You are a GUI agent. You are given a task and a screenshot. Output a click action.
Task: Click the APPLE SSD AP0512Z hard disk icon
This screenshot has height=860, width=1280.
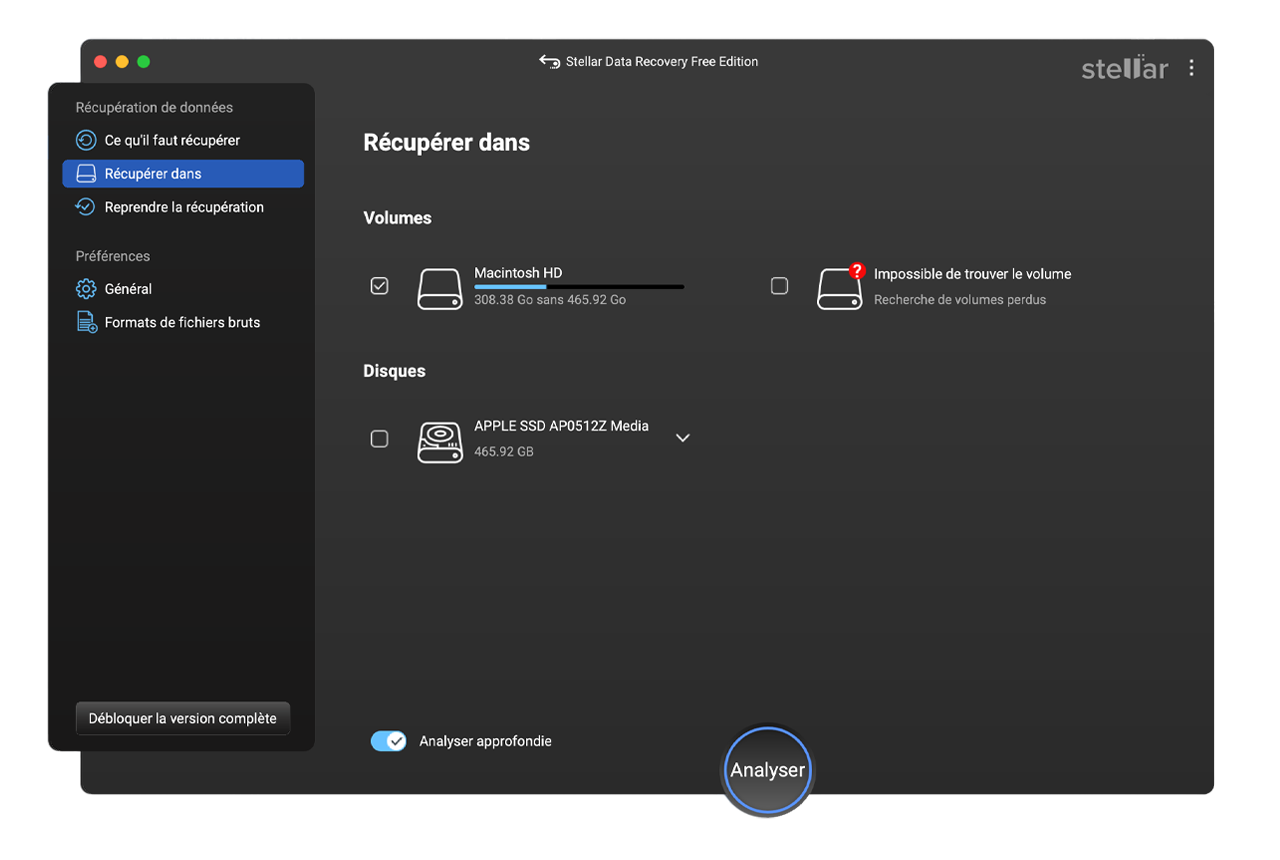(x=440, y=442)
